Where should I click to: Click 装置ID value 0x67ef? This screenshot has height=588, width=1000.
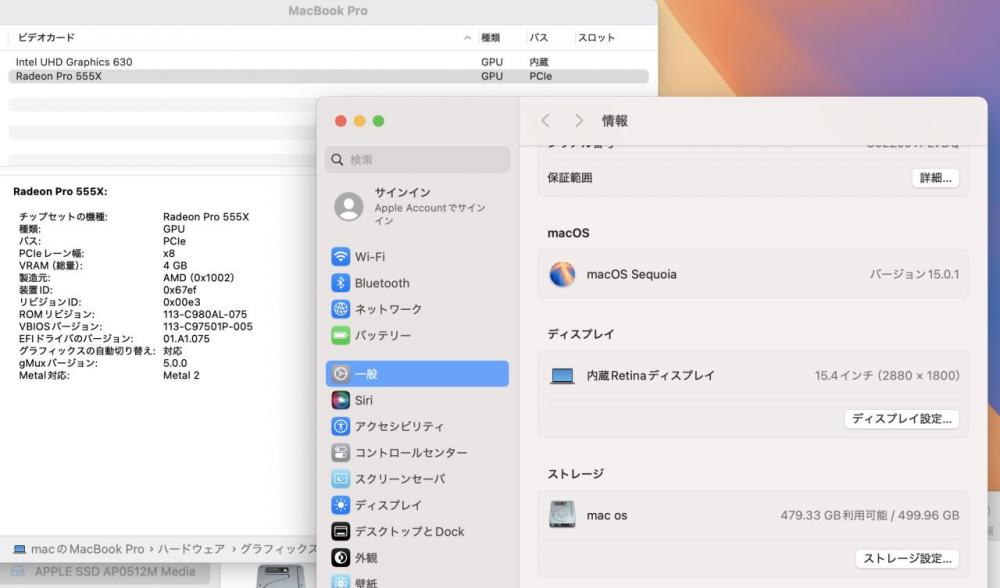click(x=179, y=290)
